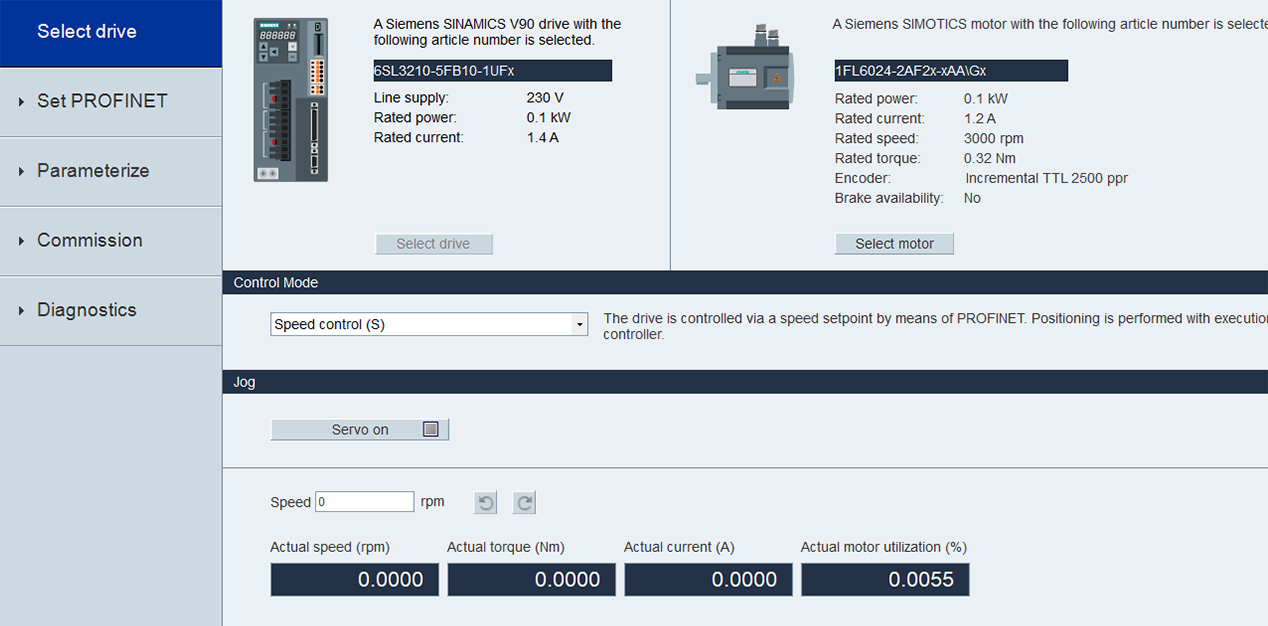Open the Control Mode dropdown arrow
The height and width of the screenshot is (626, 1268).
[579, 325]
